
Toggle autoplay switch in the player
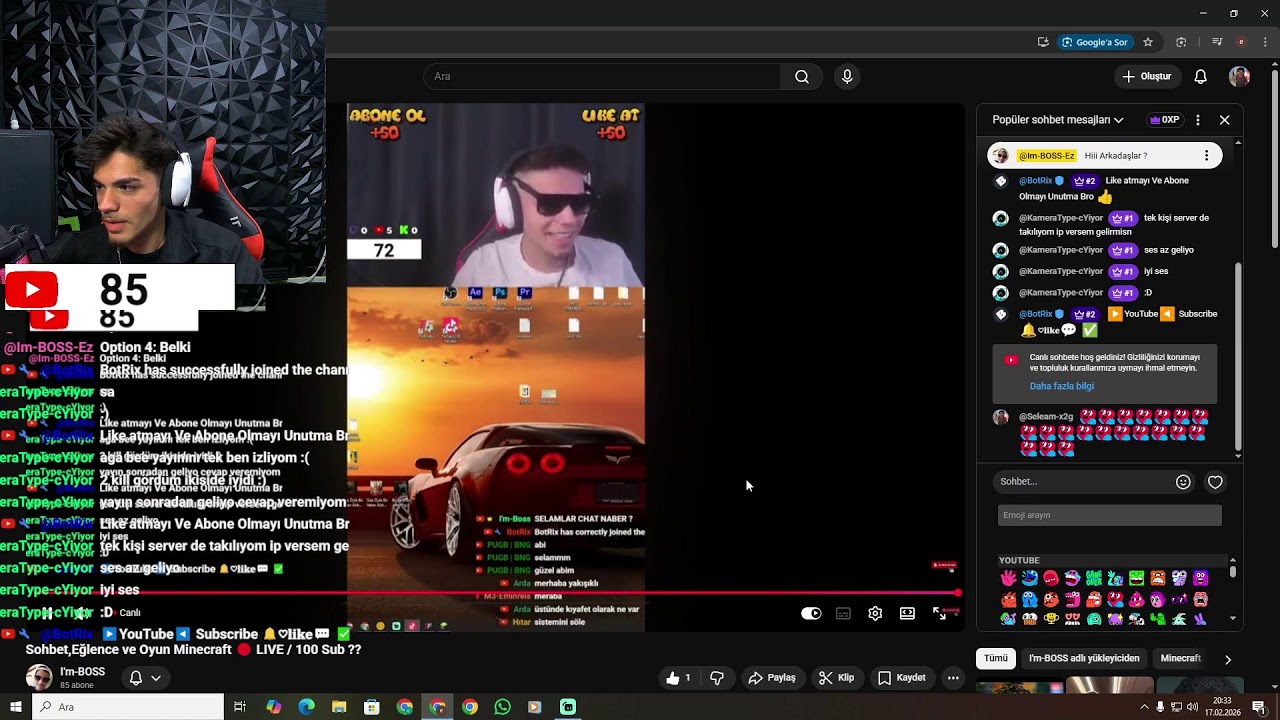tap(811, 614)
